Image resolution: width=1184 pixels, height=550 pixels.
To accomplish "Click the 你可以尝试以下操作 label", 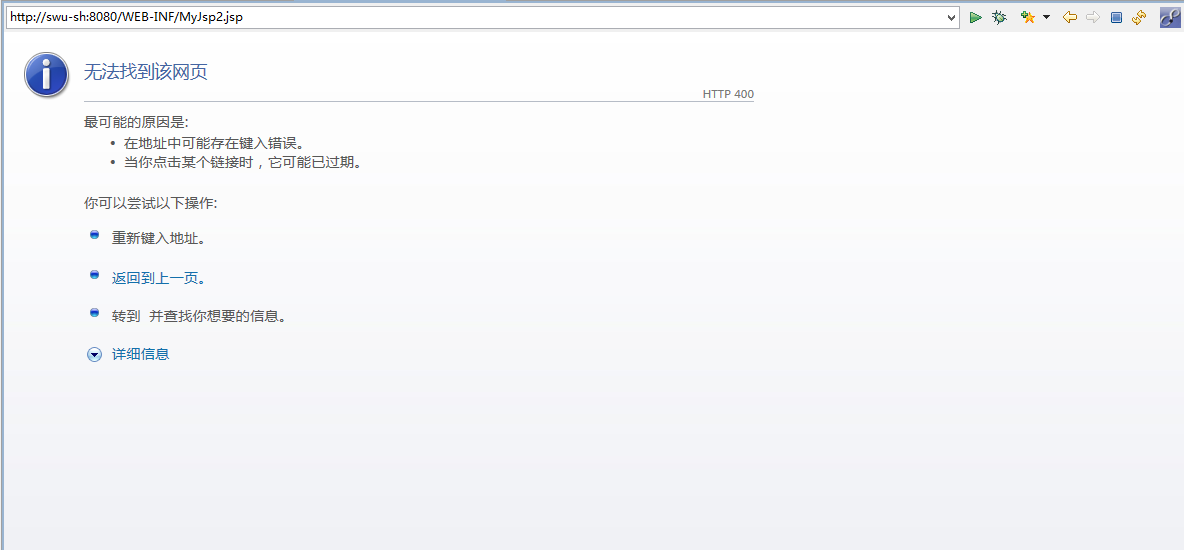I will 150,203.
